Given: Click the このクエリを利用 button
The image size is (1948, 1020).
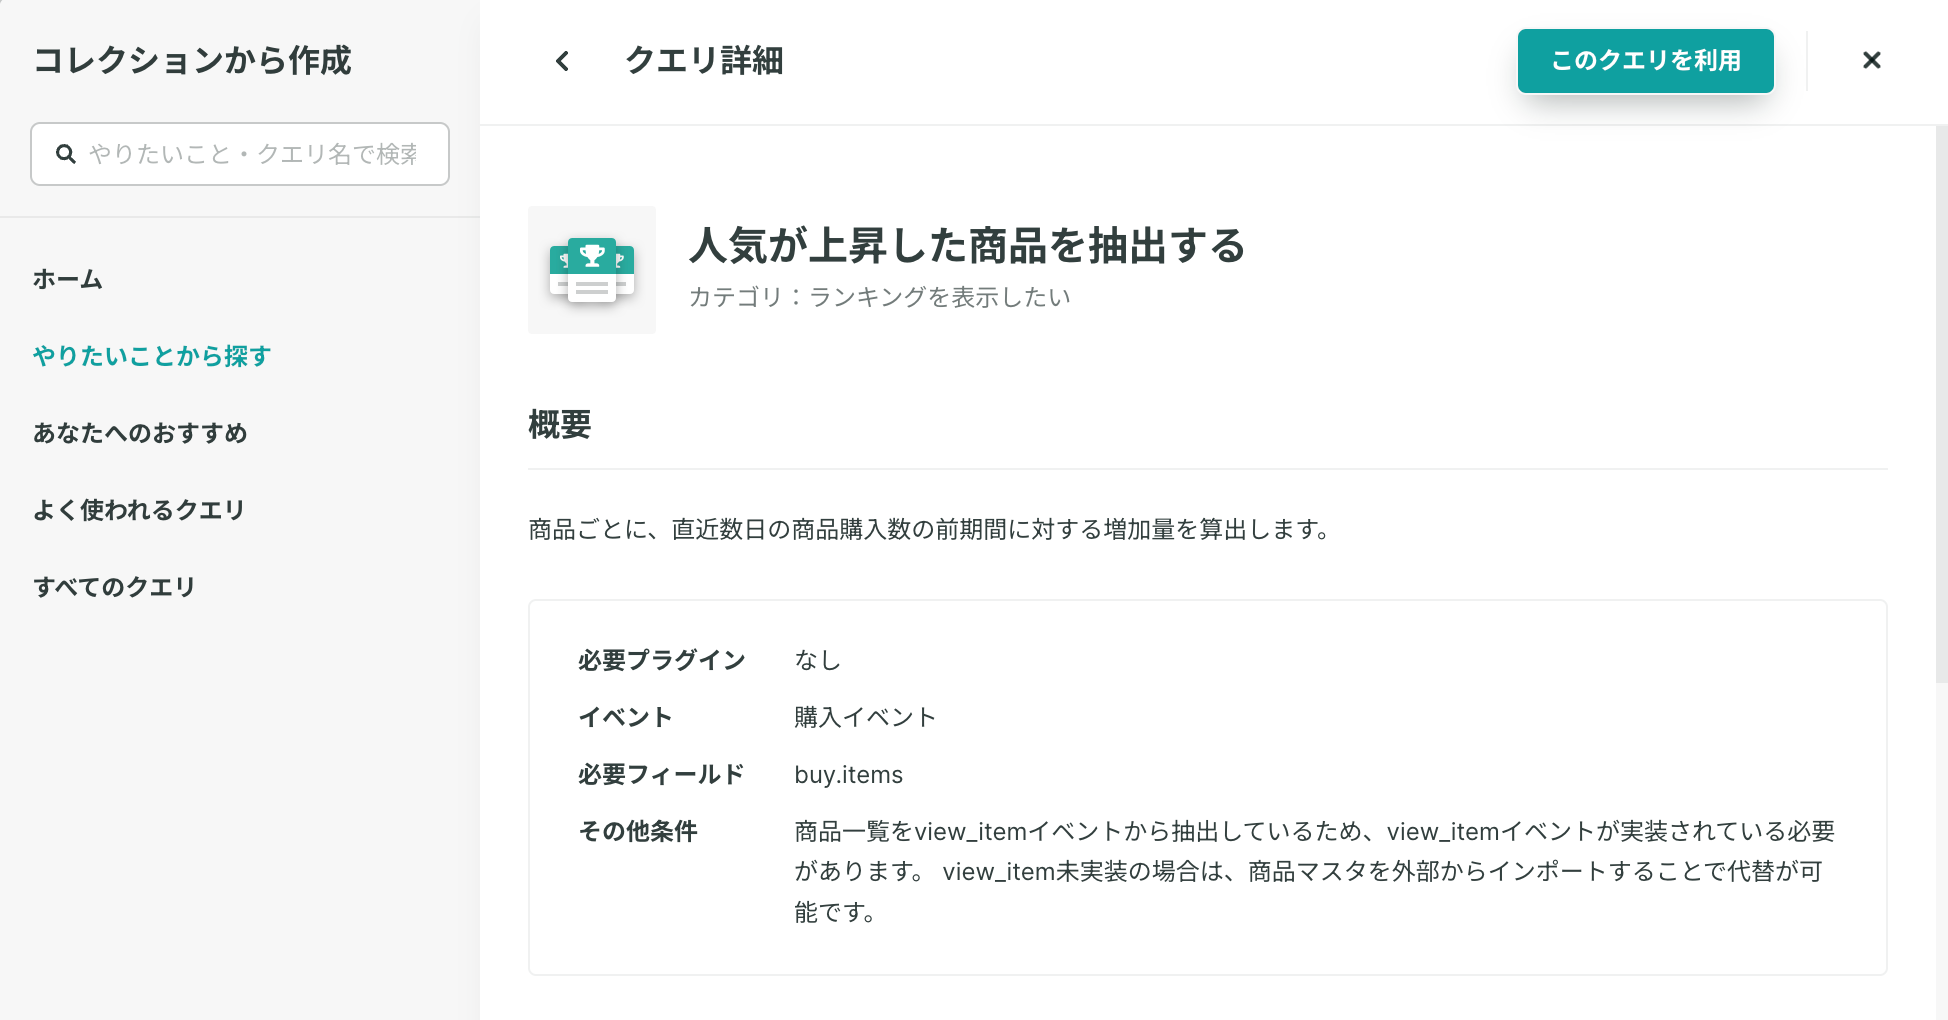Looking at the screenshot, I should 1646,61.
